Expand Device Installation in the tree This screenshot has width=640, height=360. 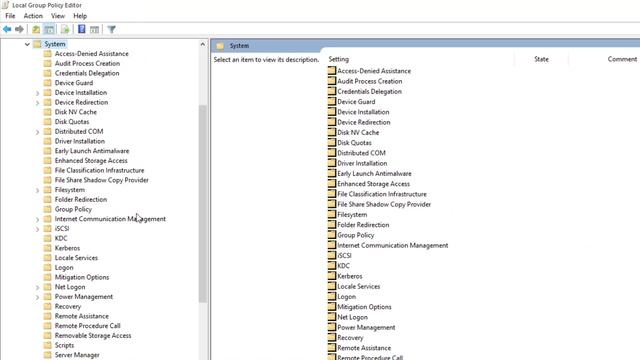pos(38,93)
